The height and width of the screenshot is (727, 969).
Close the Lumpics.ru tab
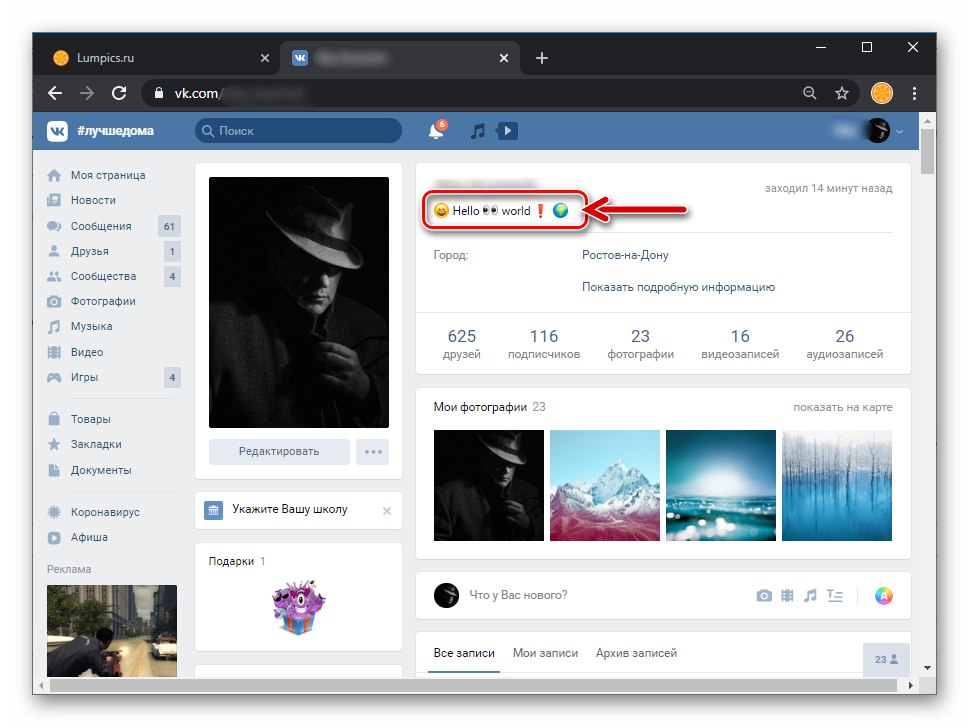pyautogui.click(x=264, y=58)
